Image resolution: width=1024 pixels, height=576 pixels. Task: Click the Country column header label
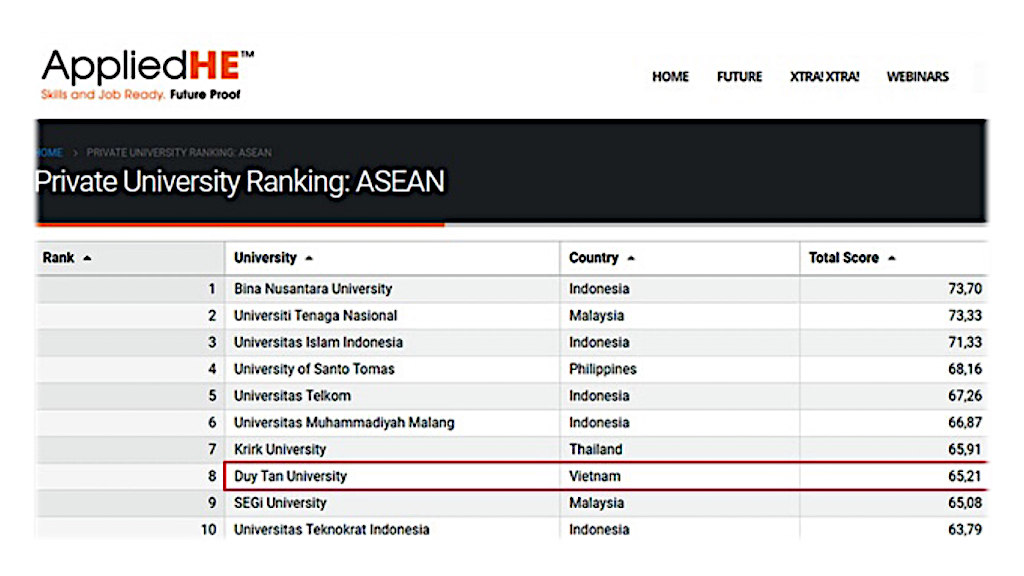pos(594,258)
